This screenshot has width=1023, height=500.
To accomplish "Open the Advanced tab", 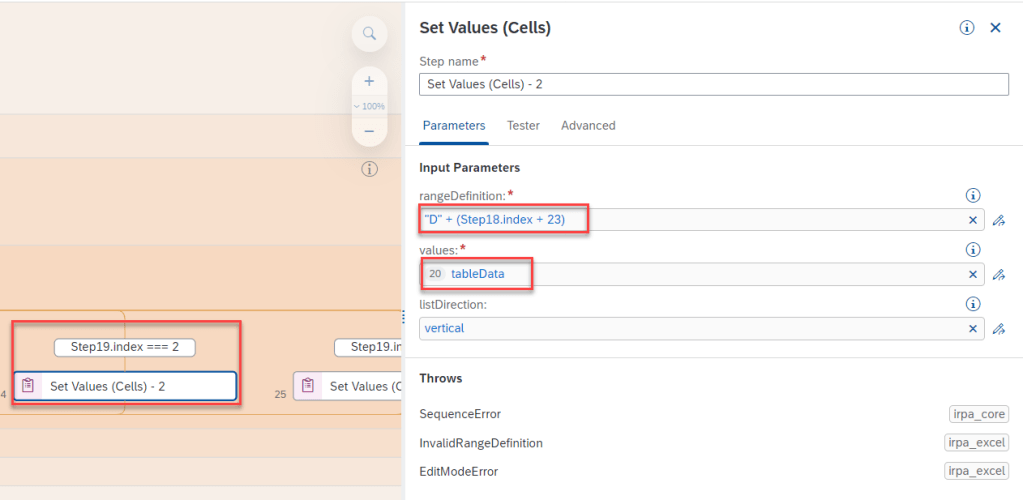I will (588, 126).
